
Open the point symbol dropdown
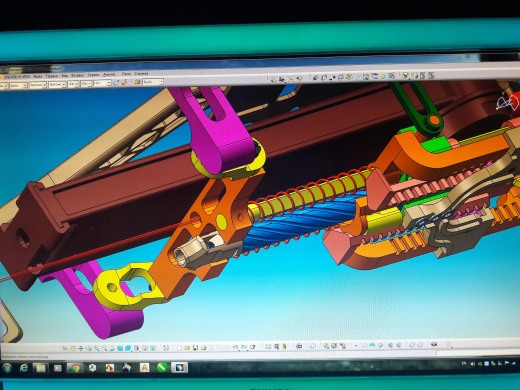73,84
